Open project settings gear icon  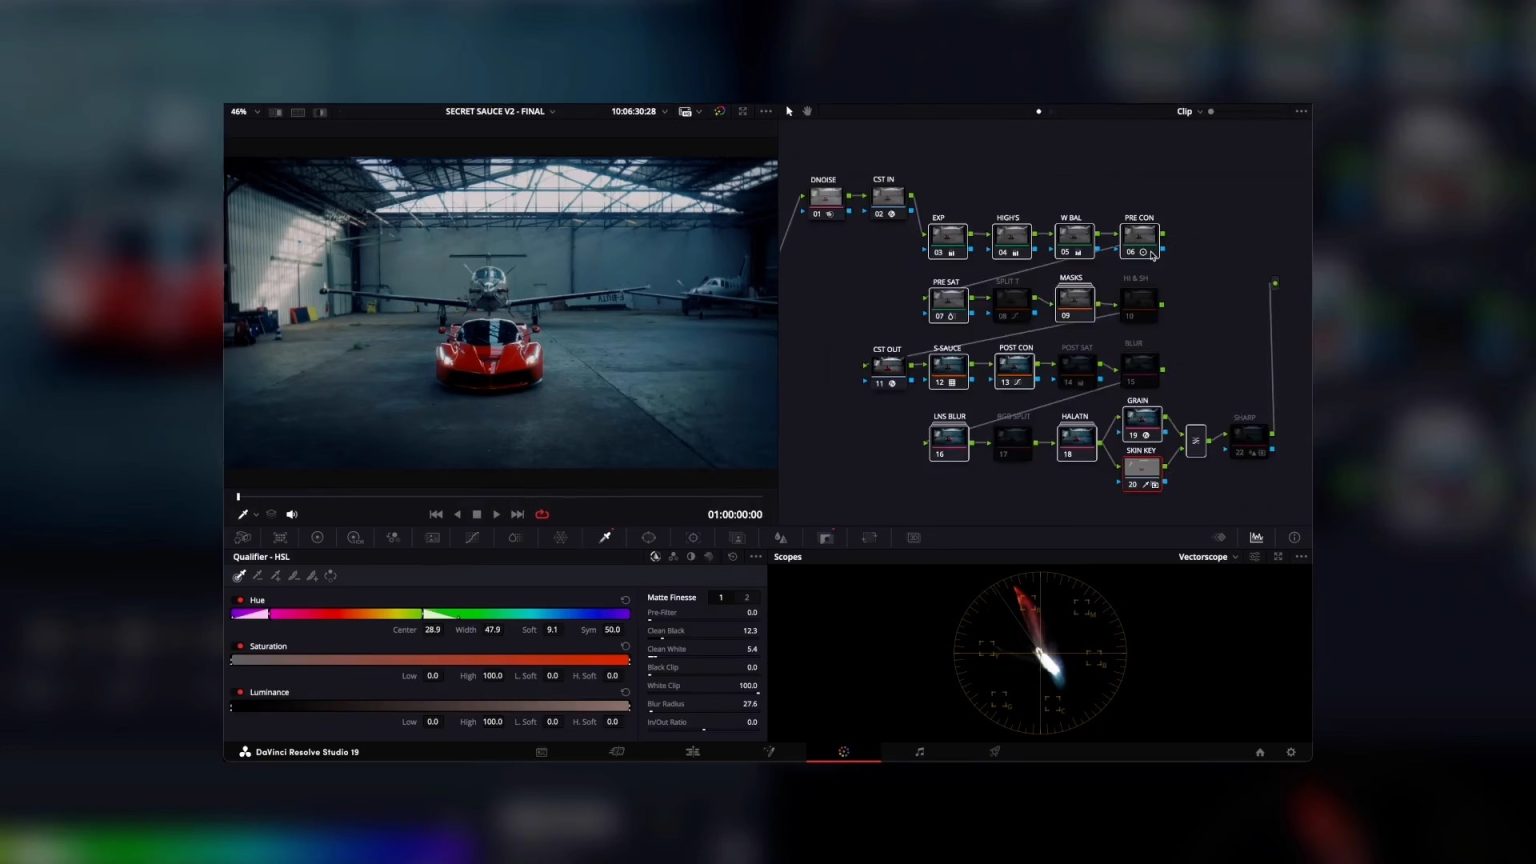(x=1291, y=752)
